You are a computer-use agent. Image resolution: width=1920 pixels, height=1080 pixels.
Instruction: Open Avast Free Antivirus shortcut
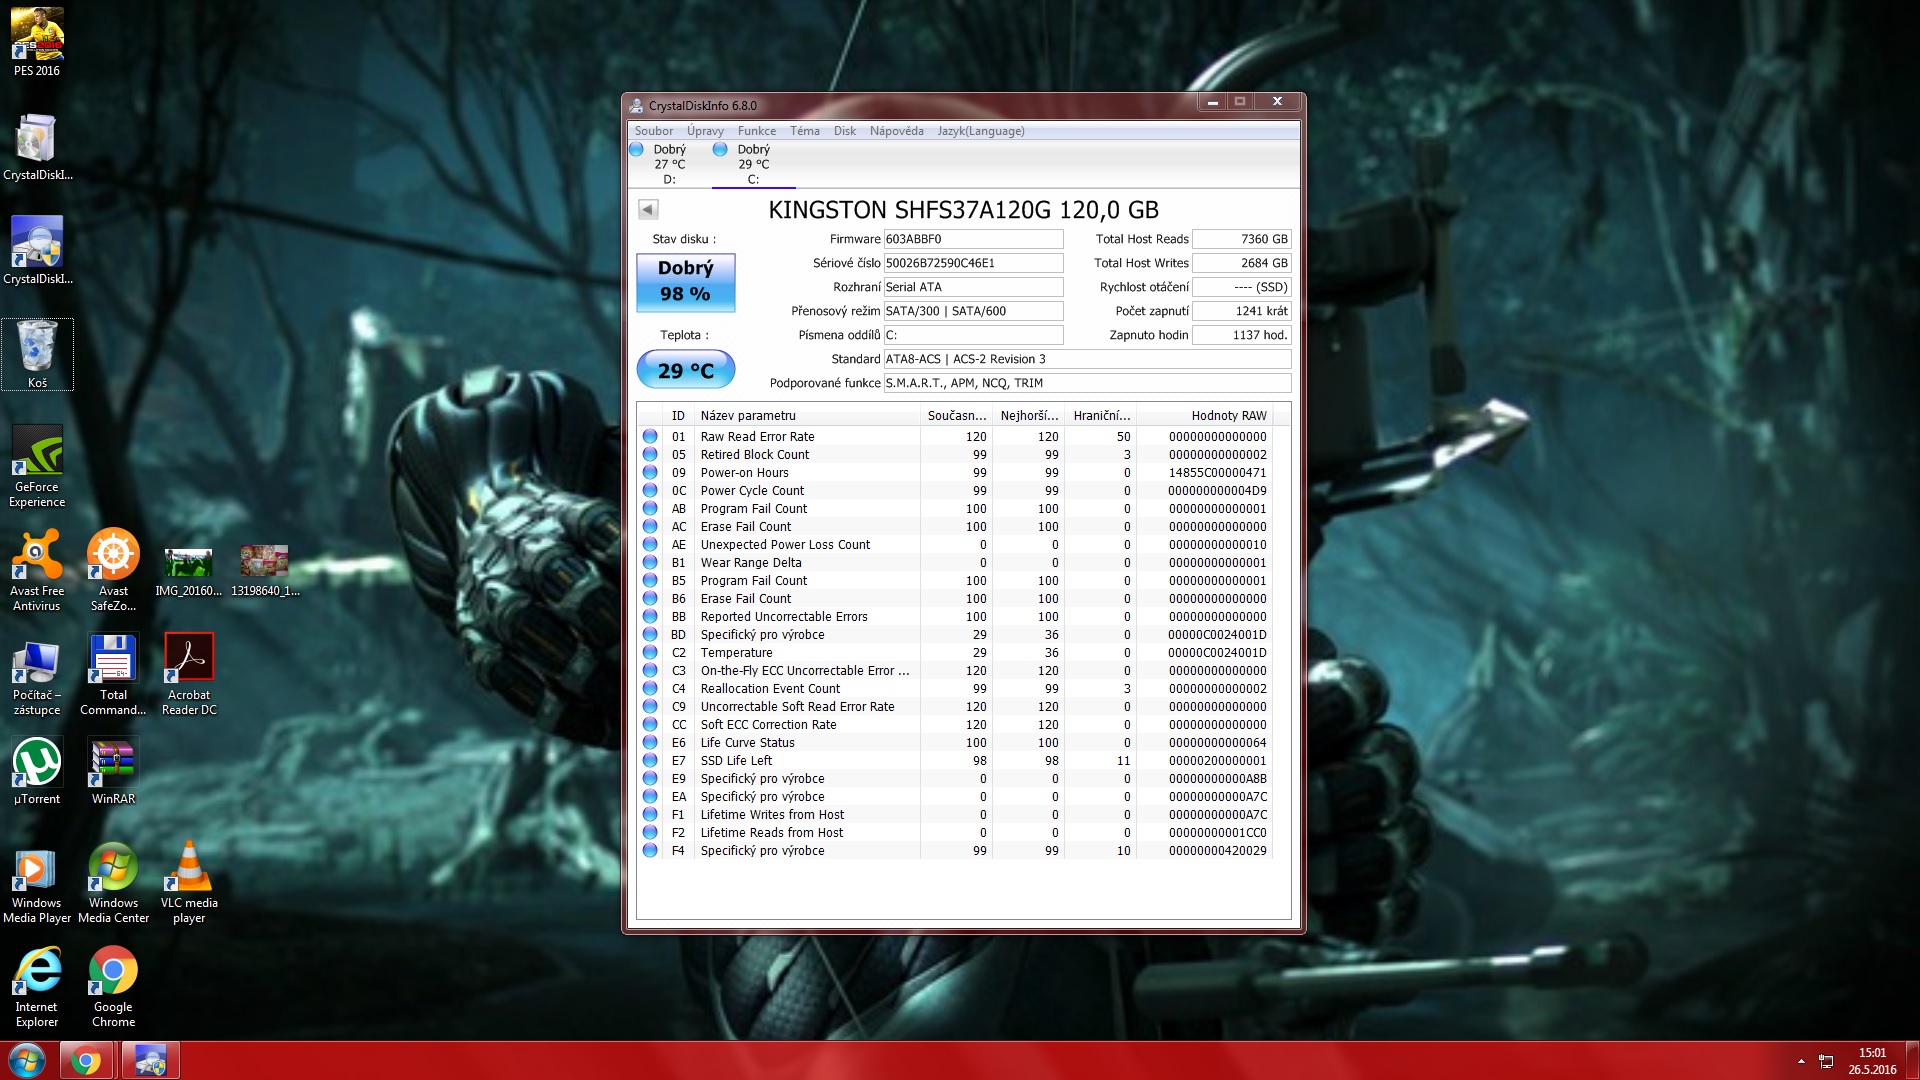(37, 570)
